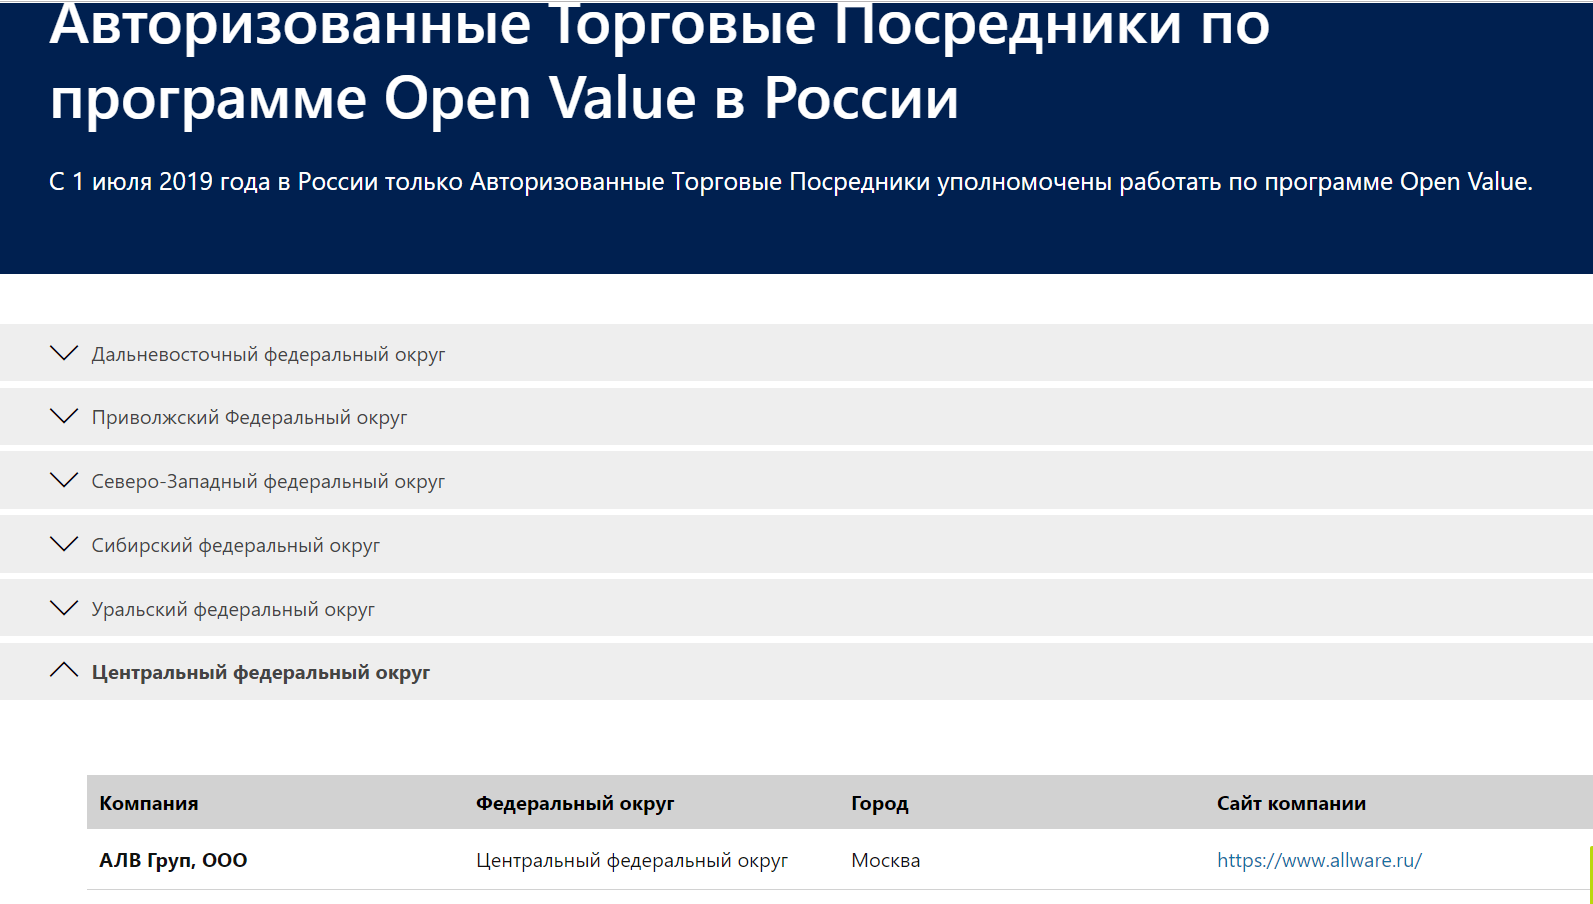This screenshot has height=904, width=1593.
Task: Click the subtitle starting with С 1 июля 2019
Action: (791, 182)
